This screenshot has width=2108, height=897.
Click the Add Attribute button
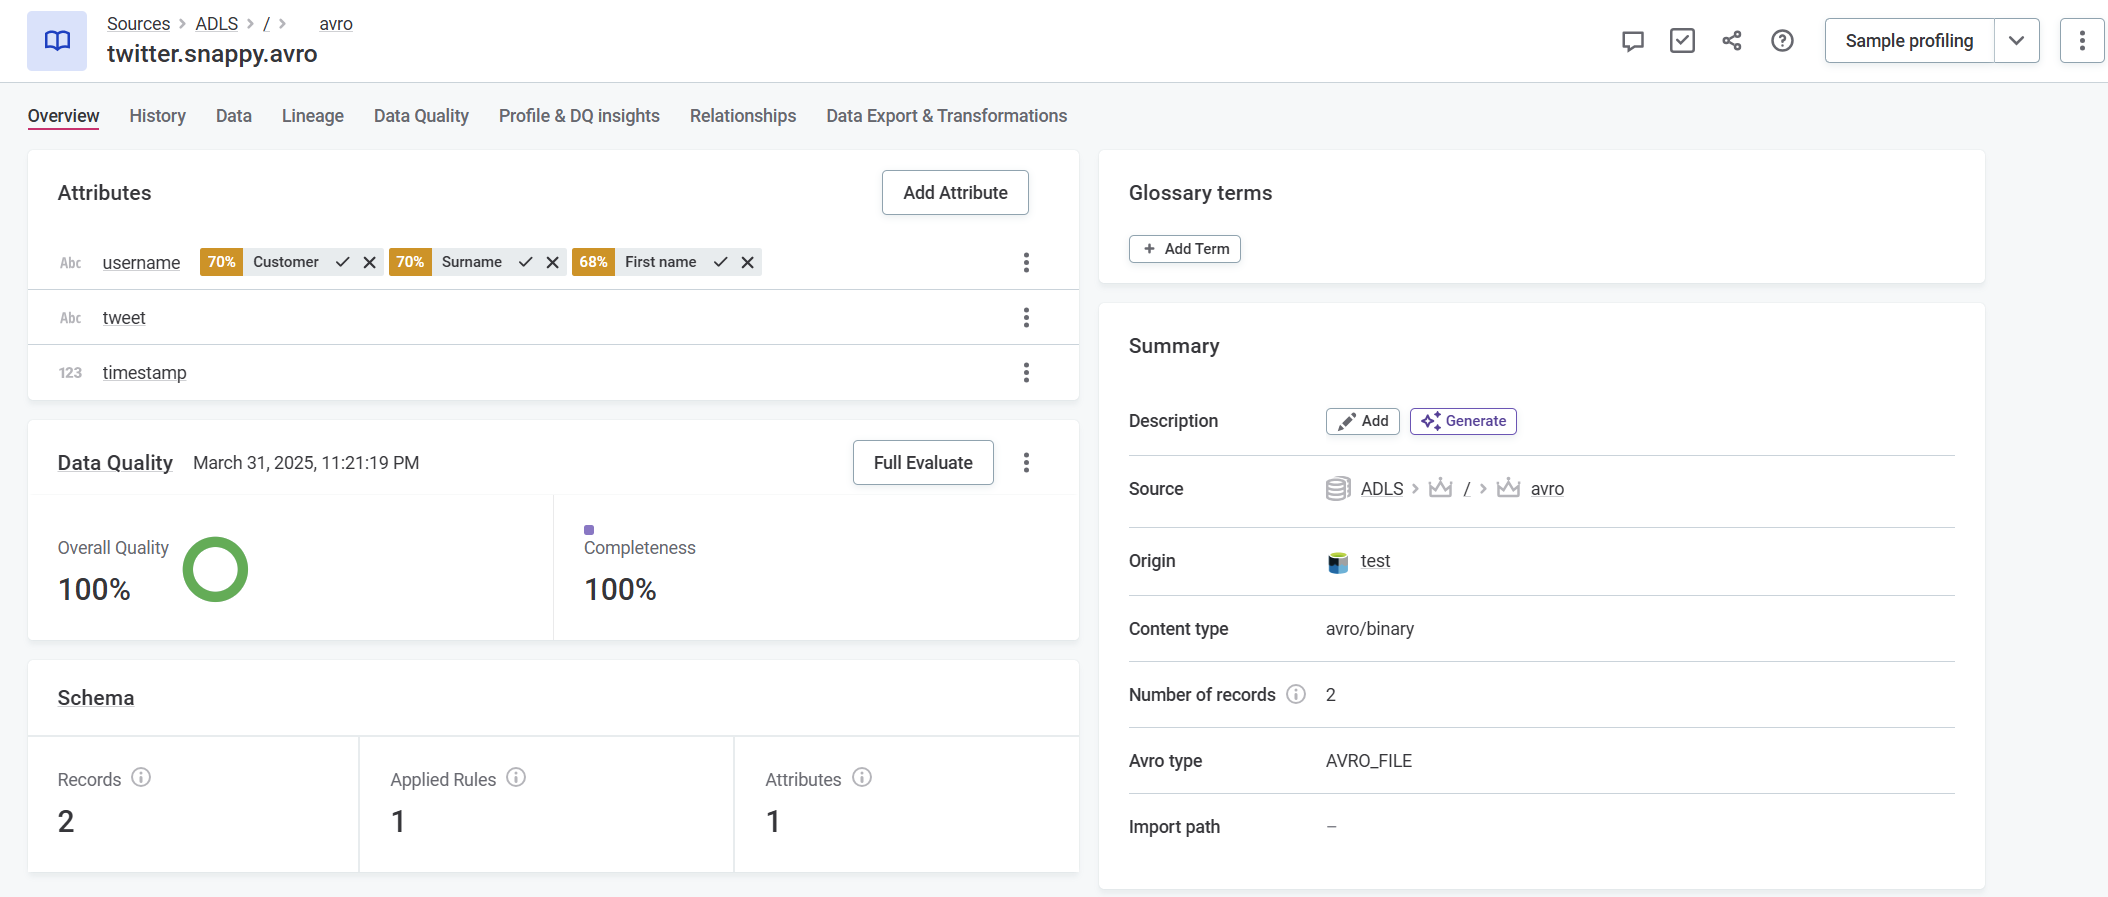pos(955,192)
